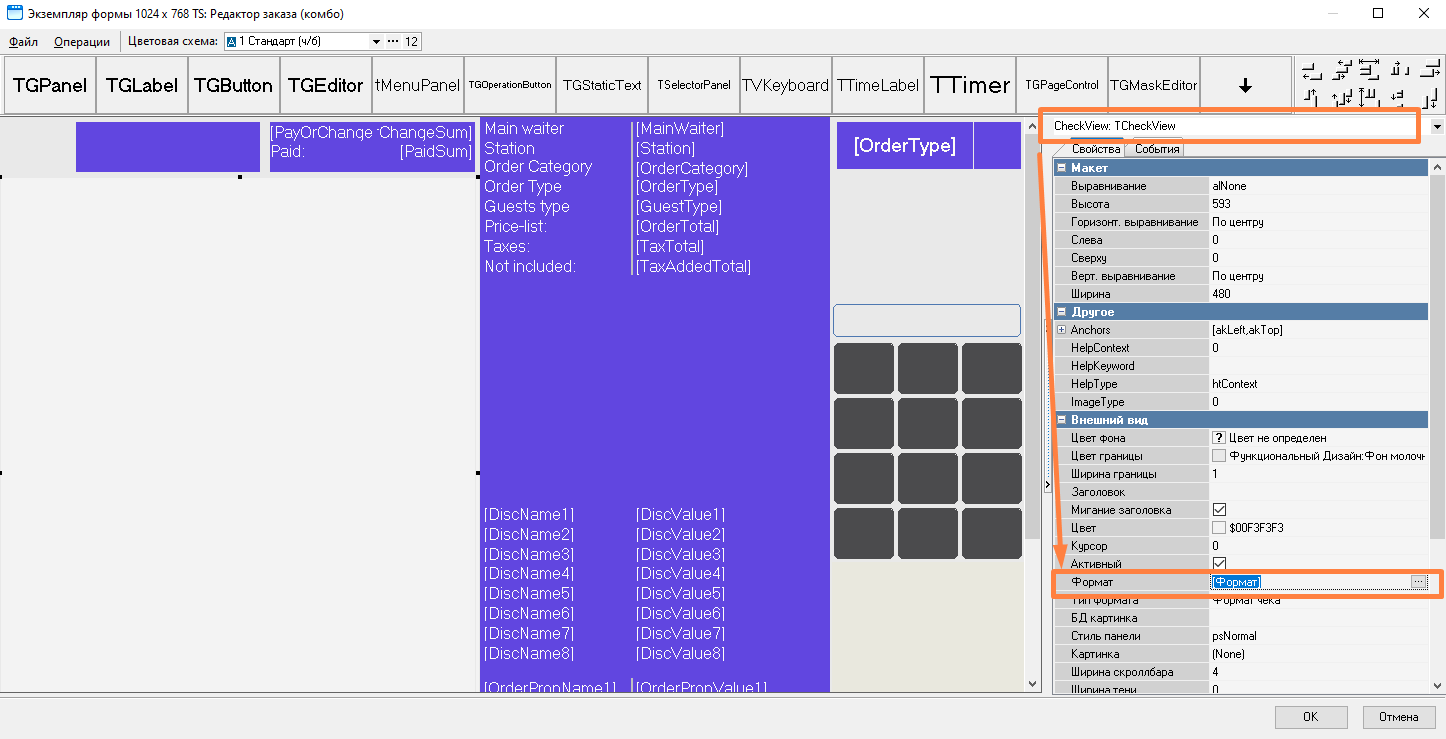
Task: Click the Отмена button
Action: tap(1398, 717)
